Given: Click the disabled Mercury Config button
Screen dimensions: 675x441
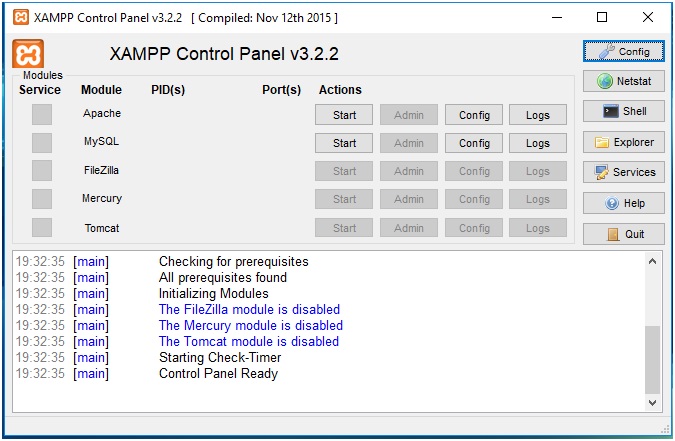Looking at the screenshot, I should tap(474, 199).
